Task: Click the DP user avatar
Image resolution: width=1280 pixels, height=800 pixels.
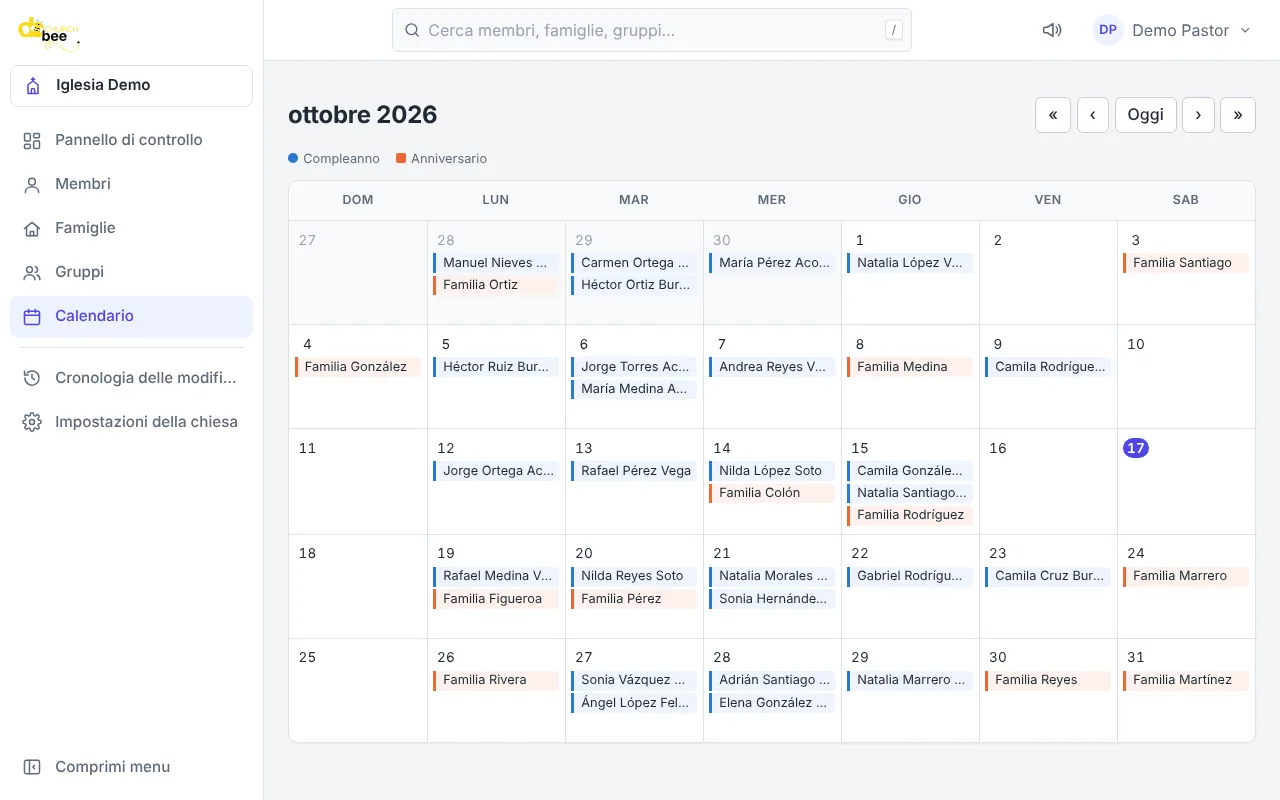Action: pos(1108,30)
